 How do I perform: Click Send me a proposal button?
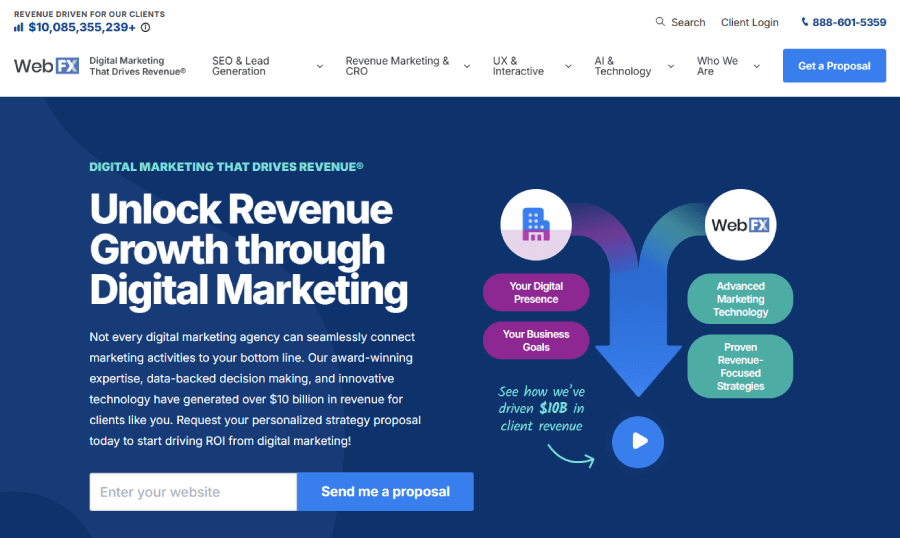click(x=385, y=491)
